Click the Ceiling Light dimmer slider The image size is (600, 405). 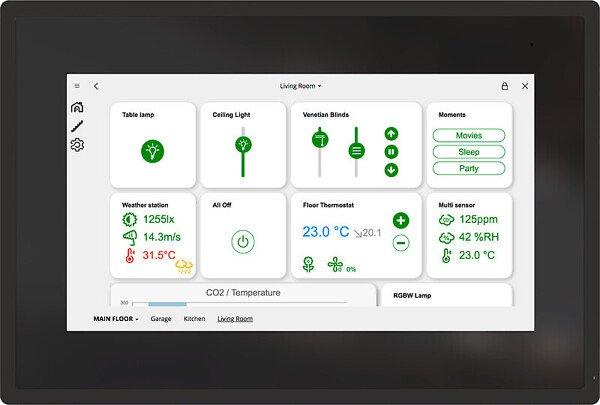pos(242,150)
